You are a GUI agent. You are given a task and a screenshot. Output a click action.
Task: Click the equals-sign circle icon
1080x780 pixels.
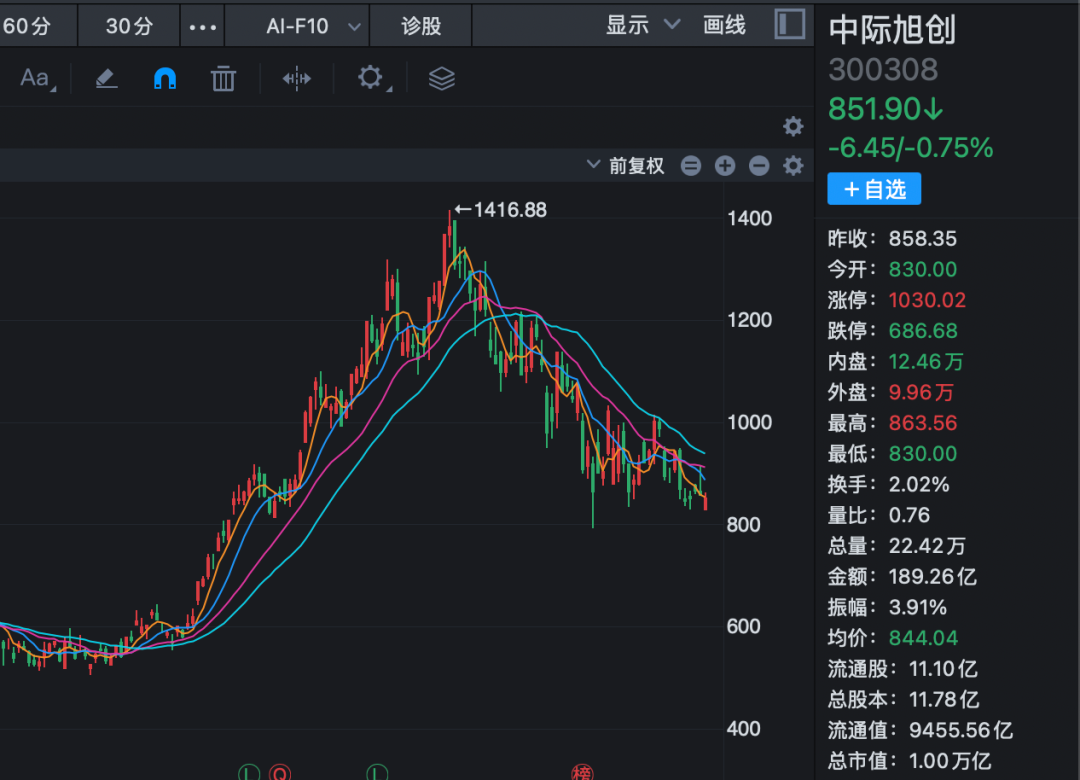(x=691, y=165)
